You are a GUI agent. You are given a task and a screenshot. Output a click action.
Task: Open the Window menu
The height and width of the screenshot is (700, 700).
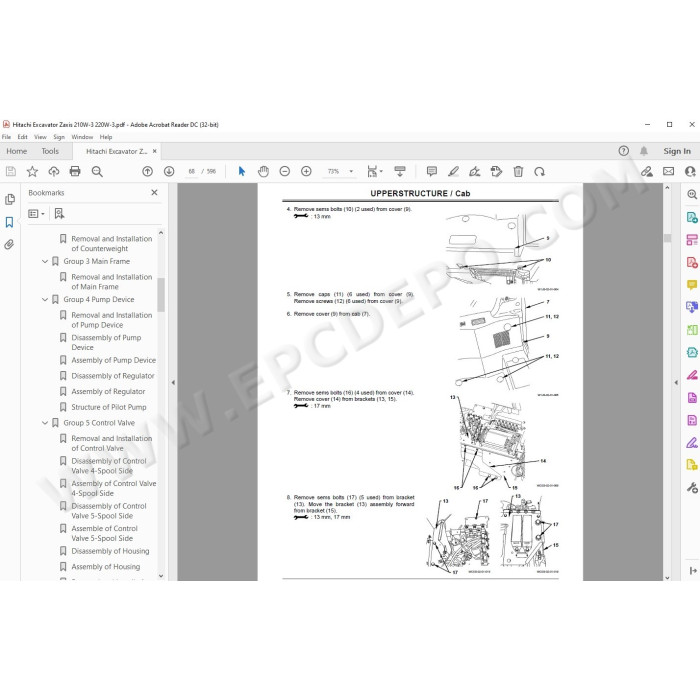pyautogui.click(x=82, y=137)
